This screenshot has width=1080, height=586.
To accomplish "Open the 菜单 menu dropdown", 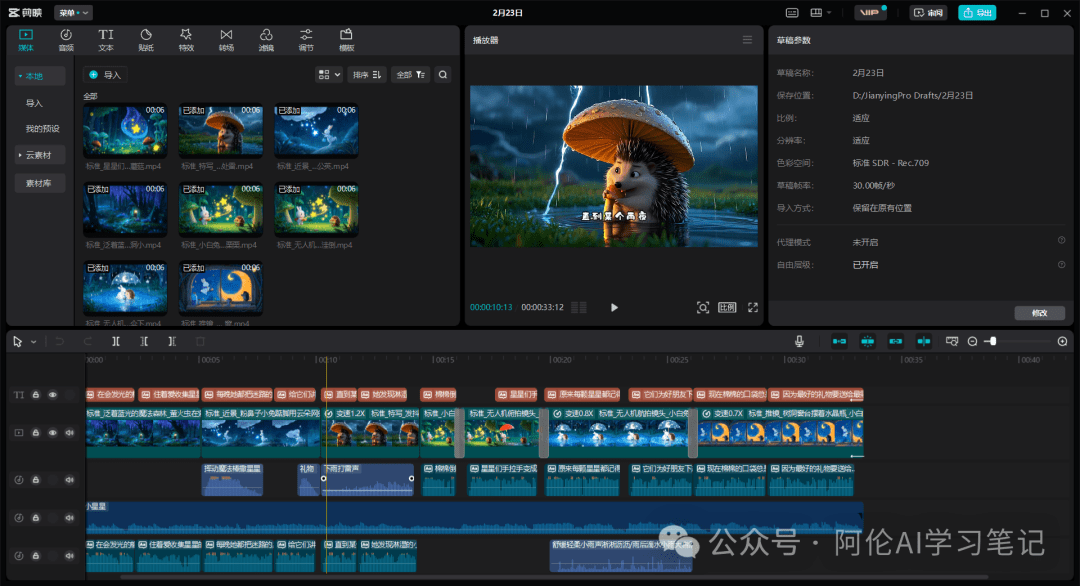I will [x=73, y=12].
